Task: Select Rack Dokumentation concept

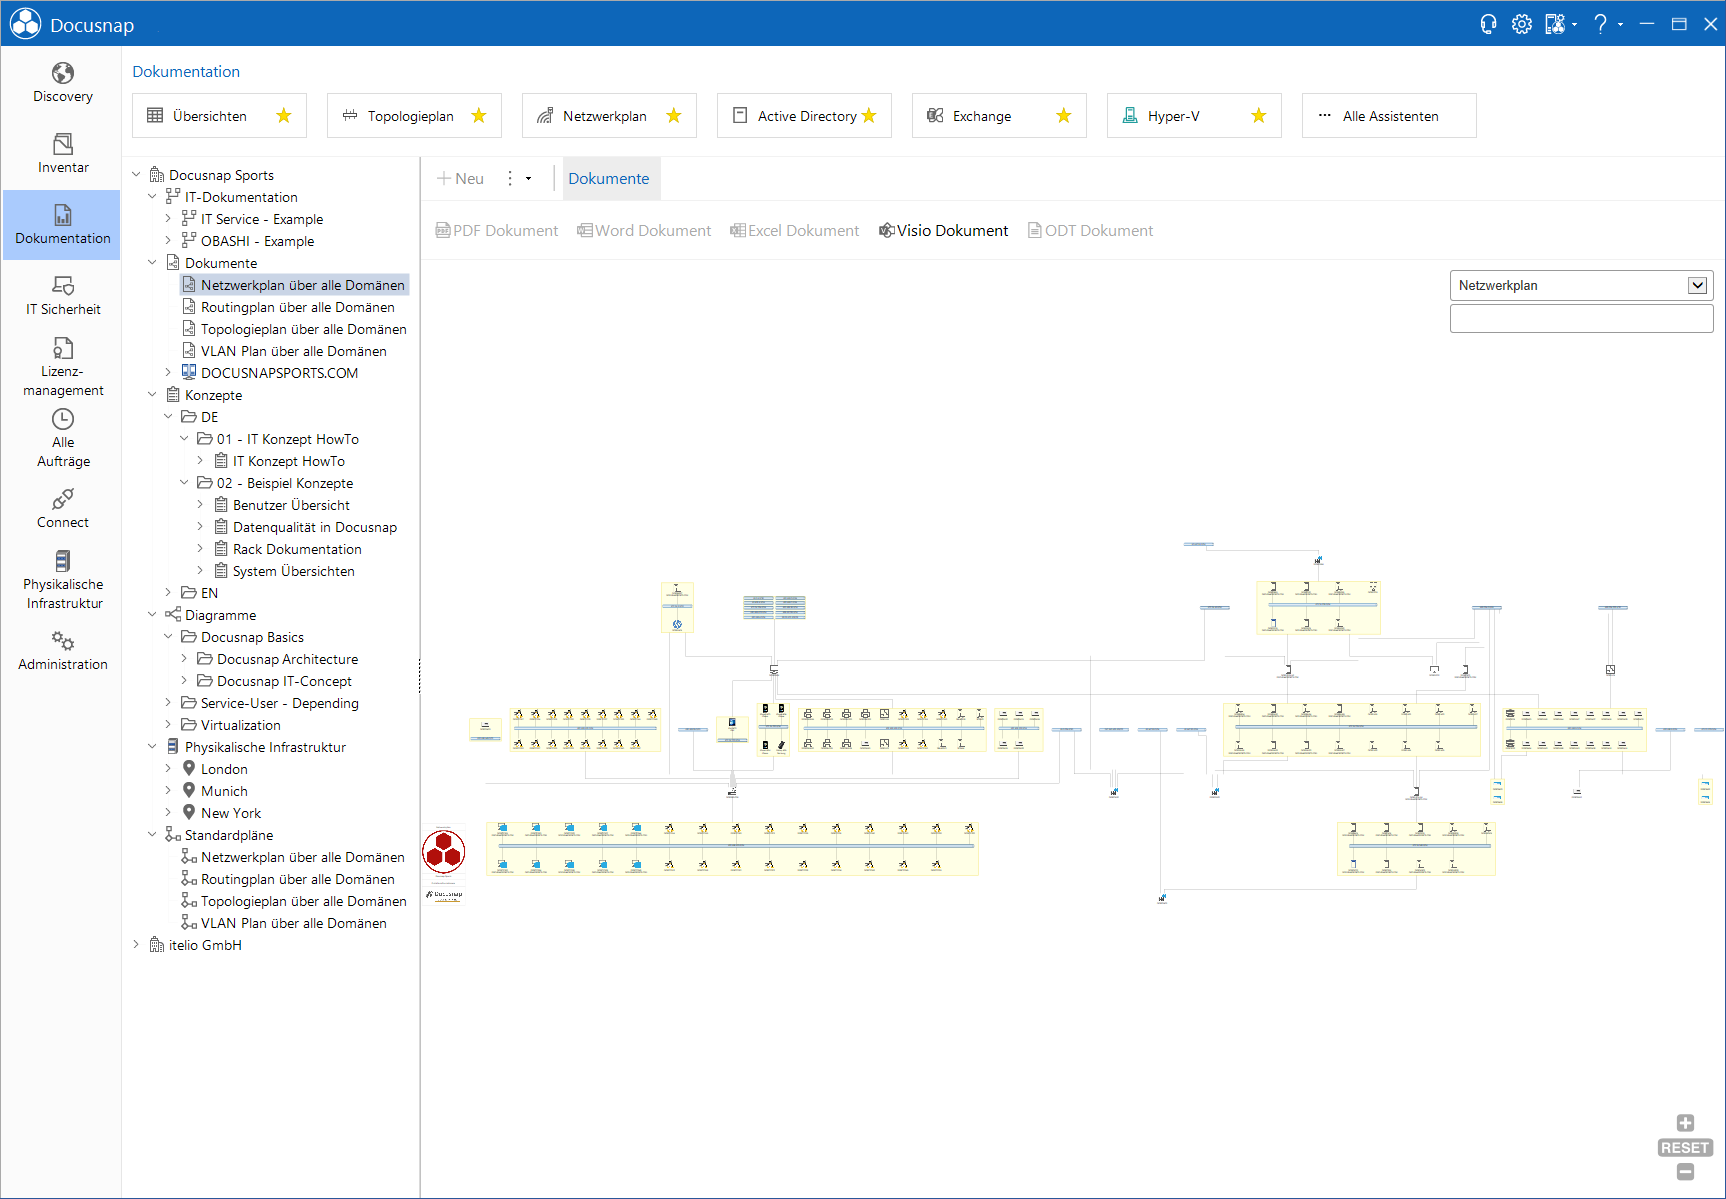Action: (x=297, y=549)
